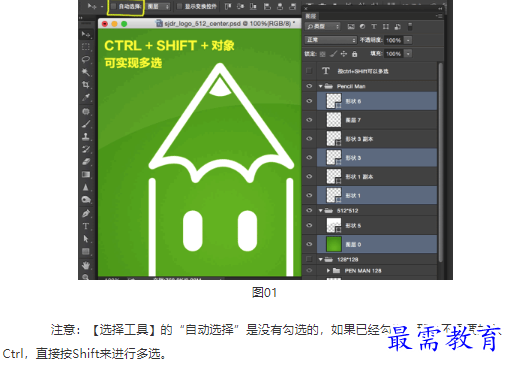The height and width of the screenshot is (370, 509).
Task: Select the Rectangular Marquee tool
Action: coord(86,47)
